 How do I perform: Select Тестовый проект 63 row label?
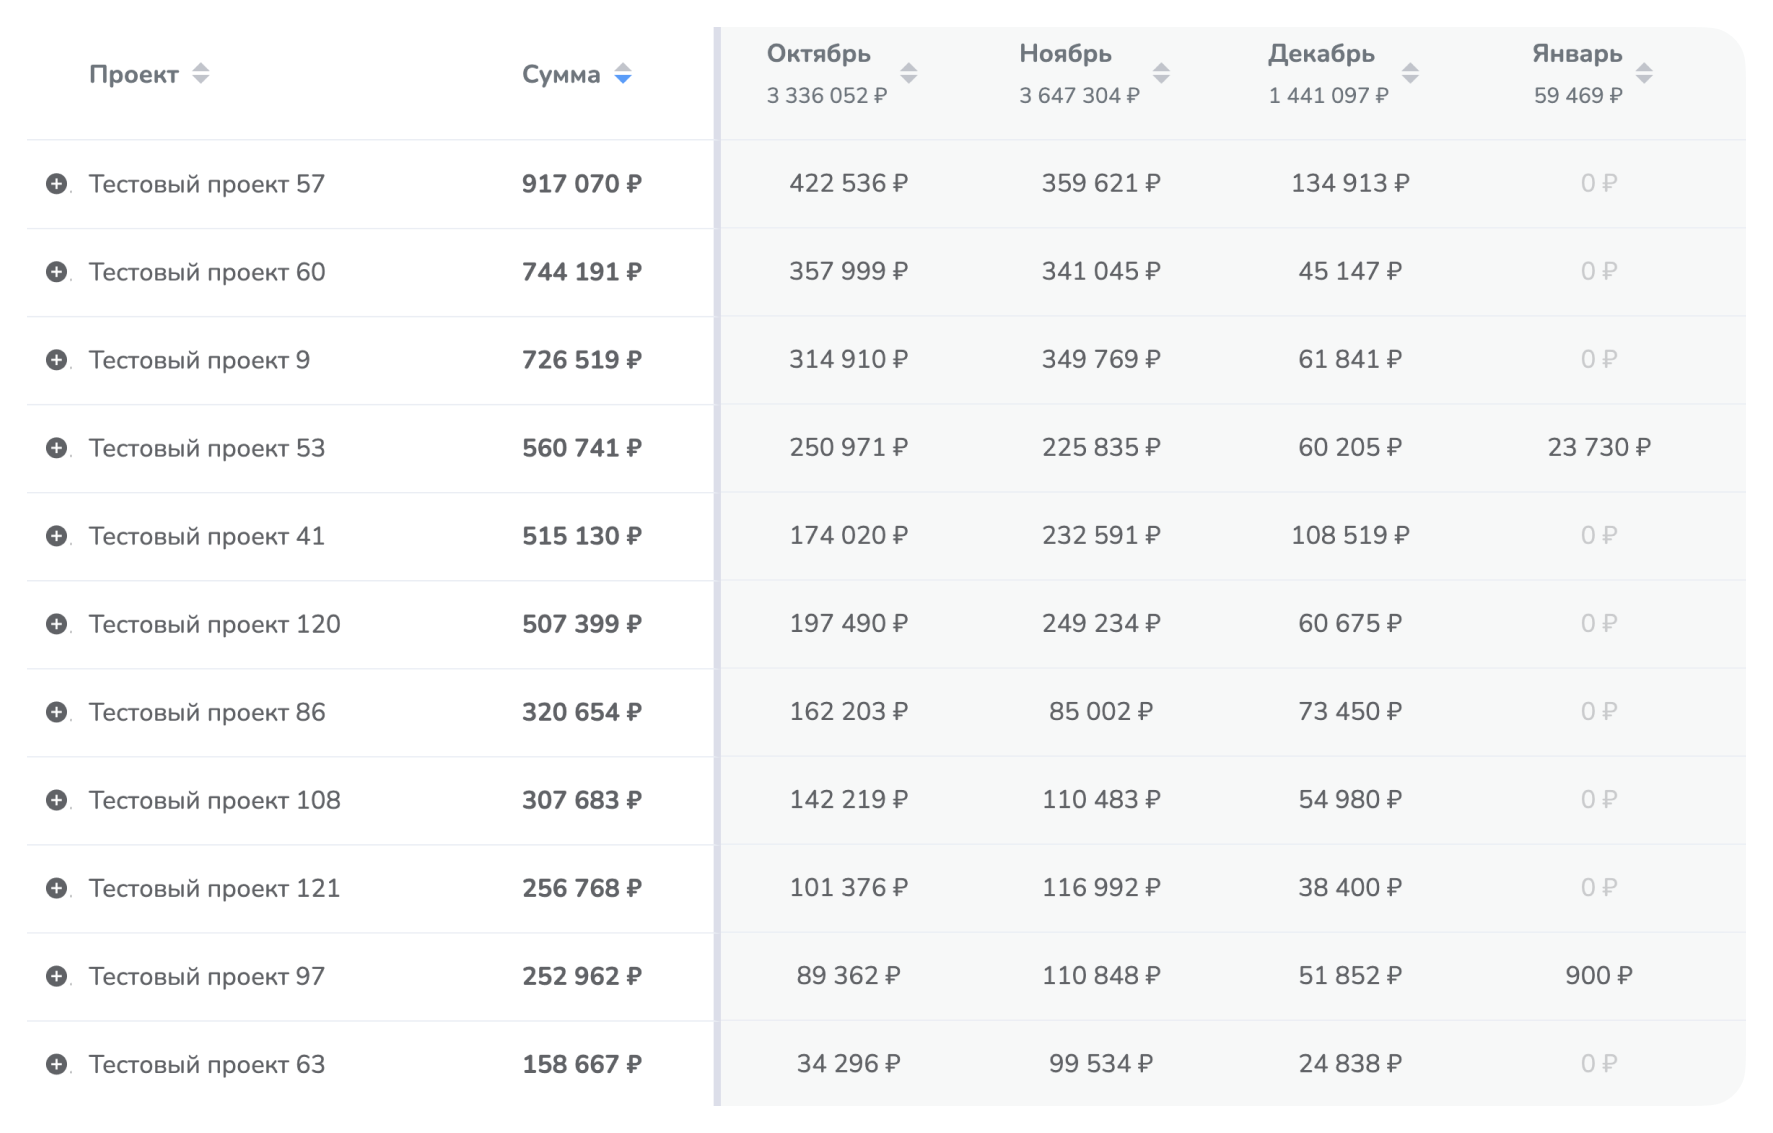coord(207,1064)
